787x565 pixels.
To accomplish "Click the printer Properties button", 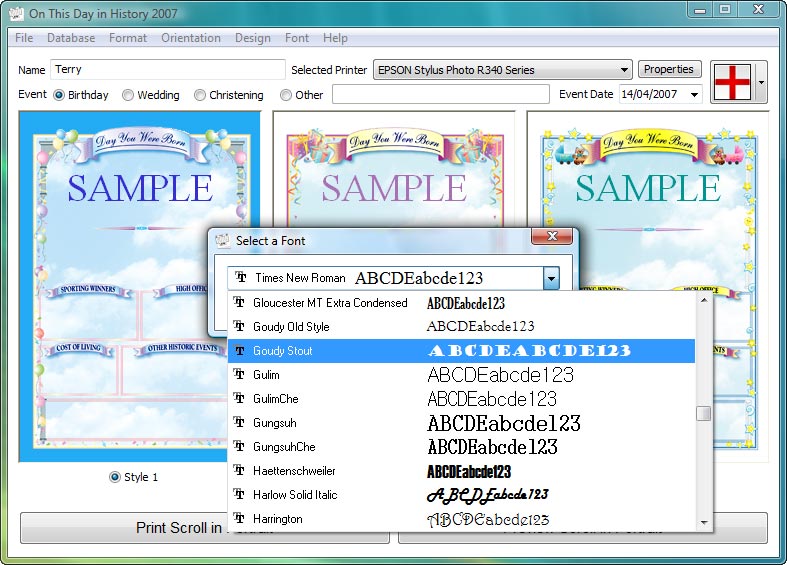I will tap(669, 69).
